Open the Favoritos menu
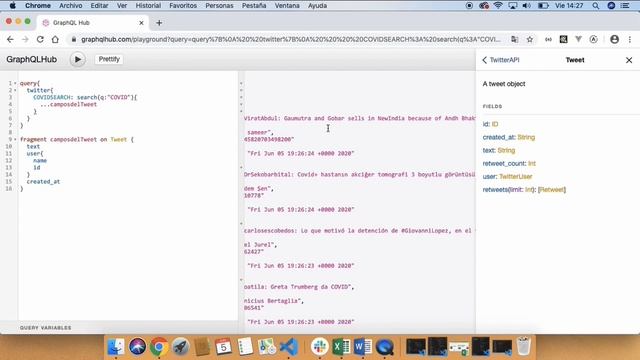The height and width of the screenshot is (360, 640). click(x=183, y=6)
